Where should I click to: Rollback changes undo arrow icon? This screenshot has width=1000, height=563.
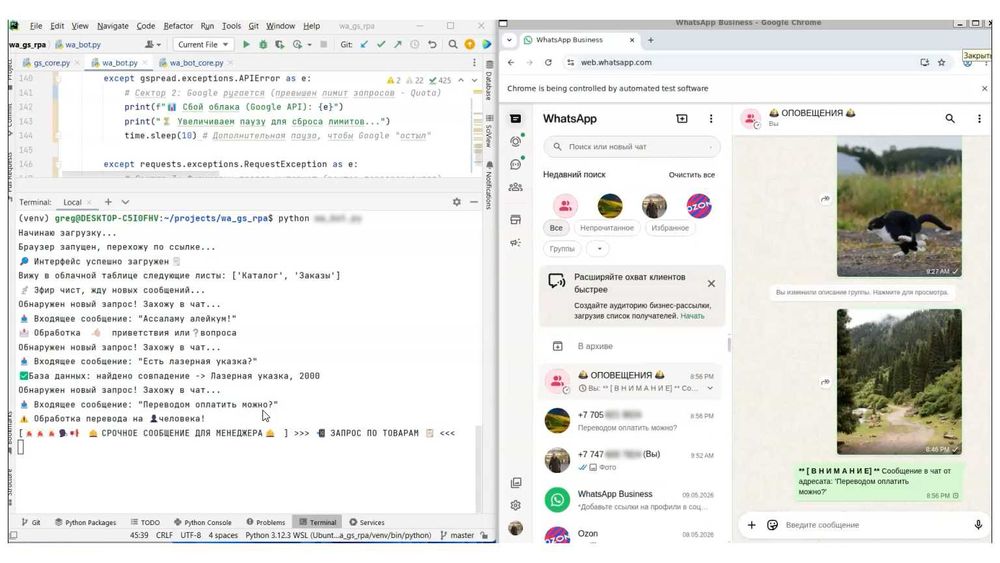[432, 45]
